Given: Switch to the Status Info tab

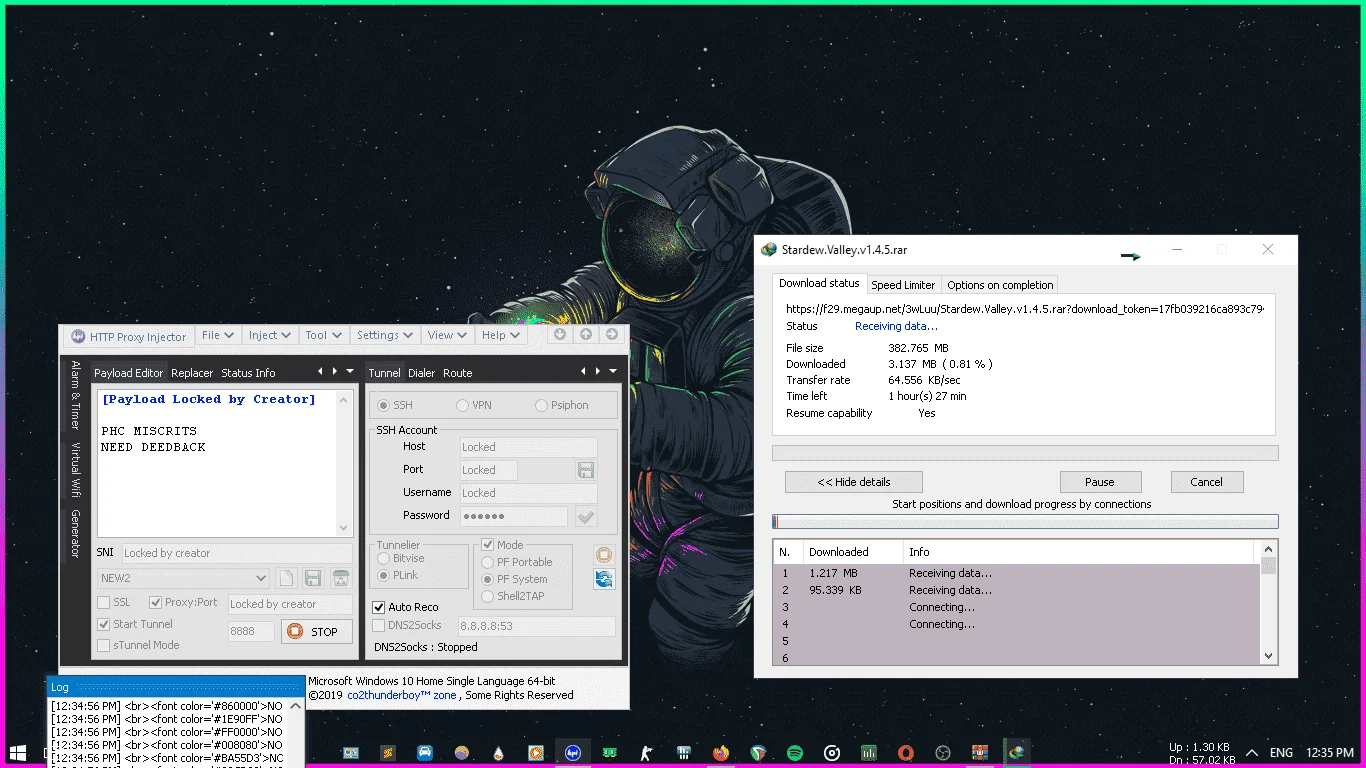Looking at the screenshot, I should [248, 373].
